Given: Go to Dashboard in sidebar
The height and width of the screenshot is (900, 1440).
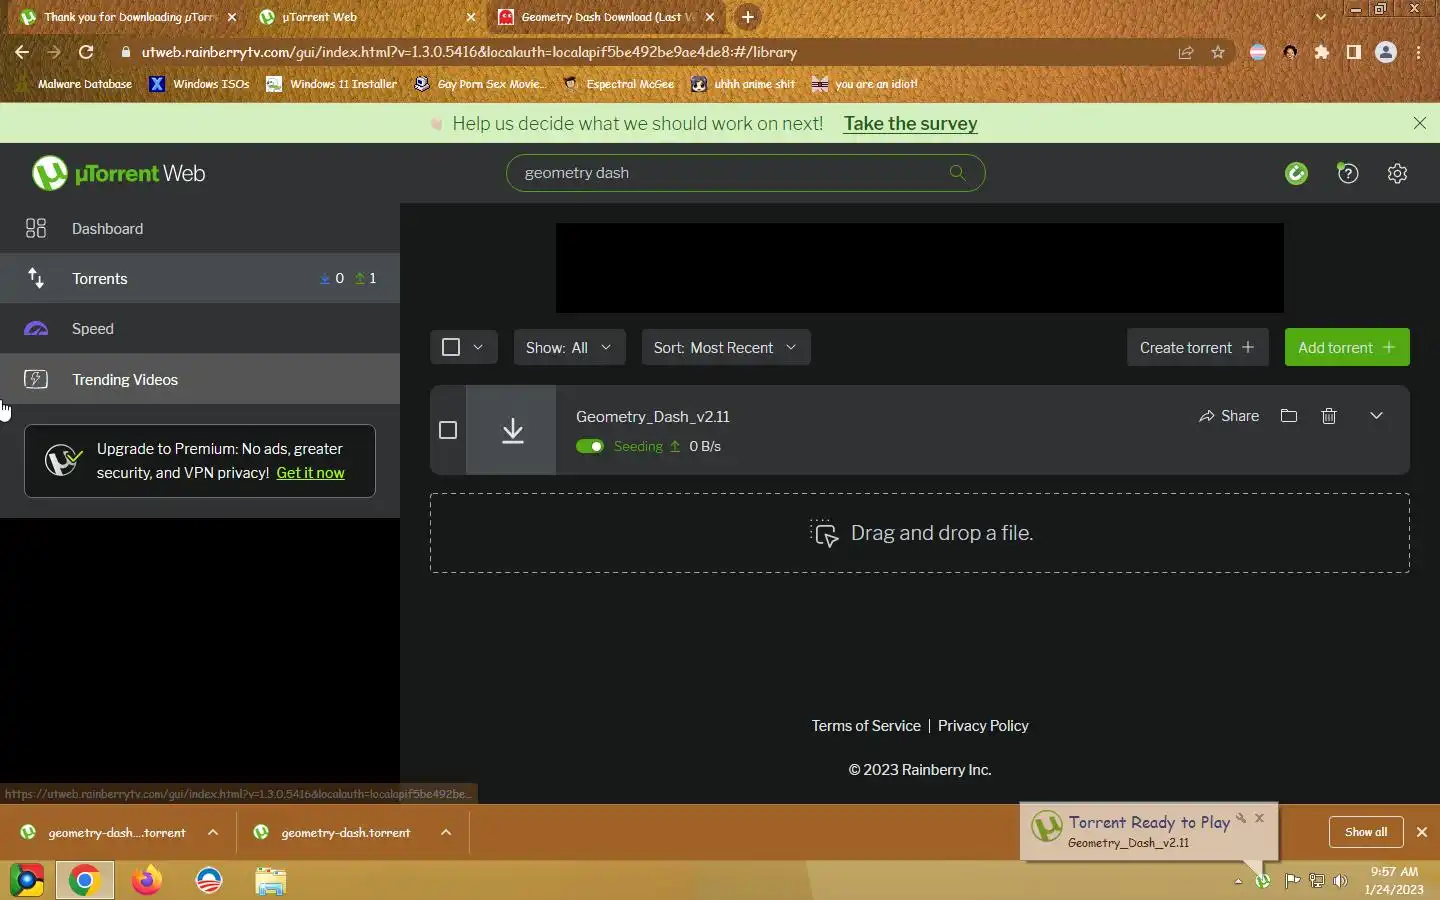Looking at the screenshot, I should click(200, 229).
